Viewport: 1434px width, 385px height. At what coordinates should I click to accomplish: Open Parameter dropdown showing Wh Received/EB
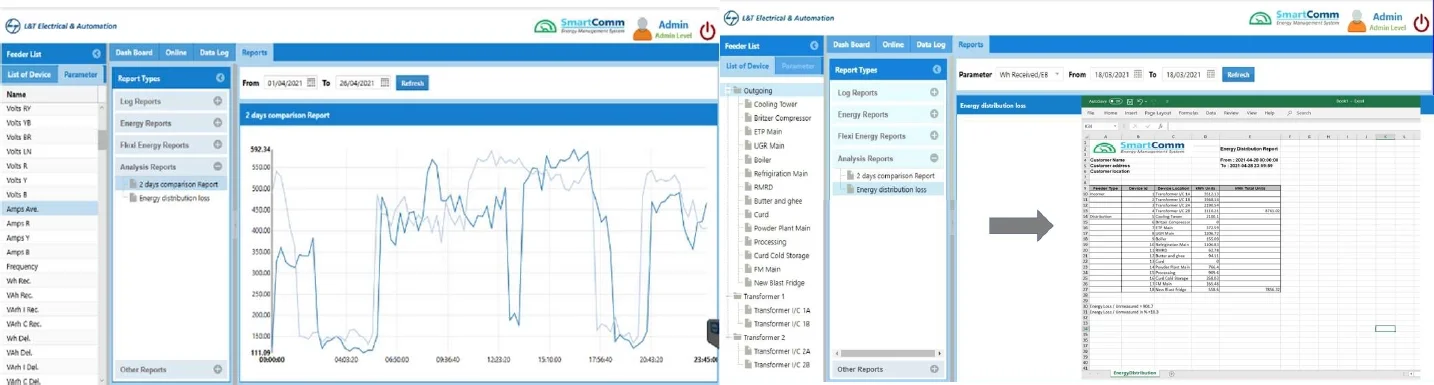click(1029, 74)
